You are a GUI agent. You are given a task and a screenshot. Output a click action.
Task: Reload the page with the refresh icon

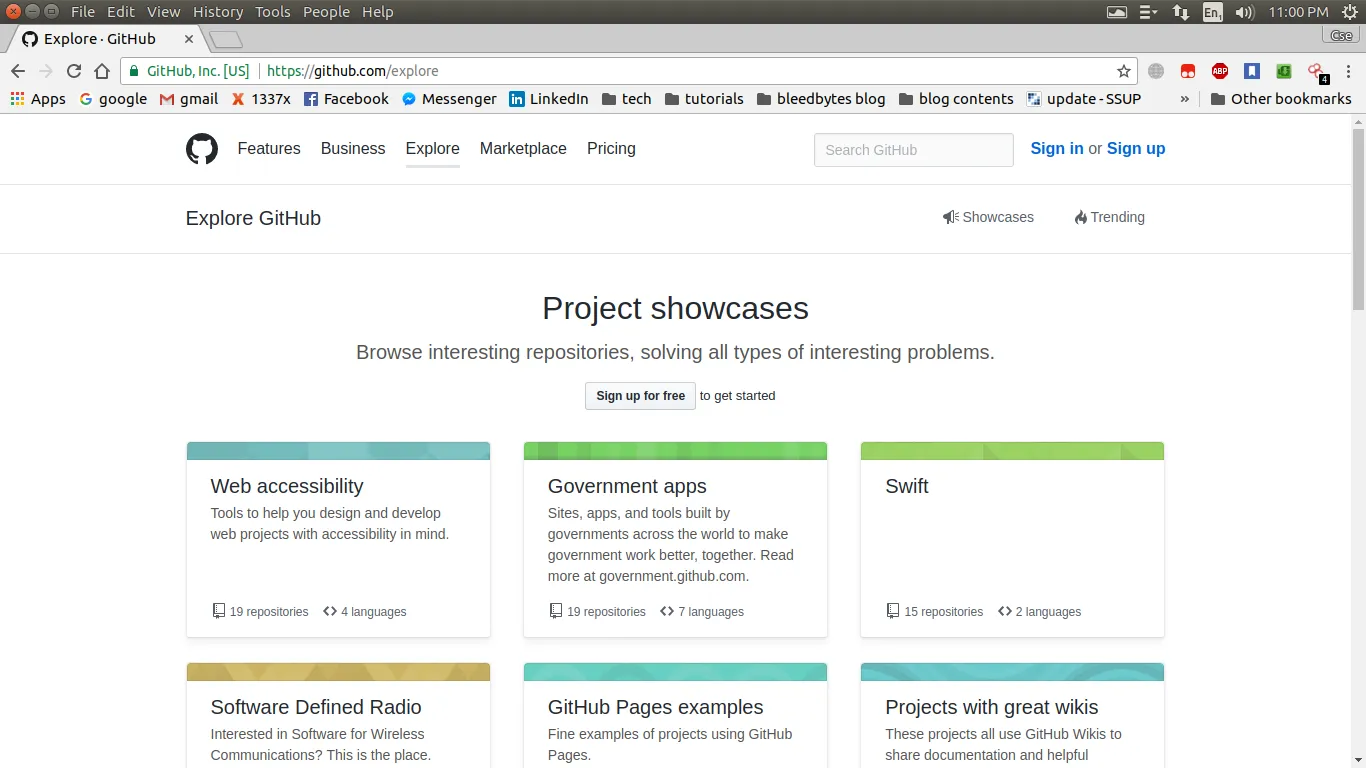74,71
